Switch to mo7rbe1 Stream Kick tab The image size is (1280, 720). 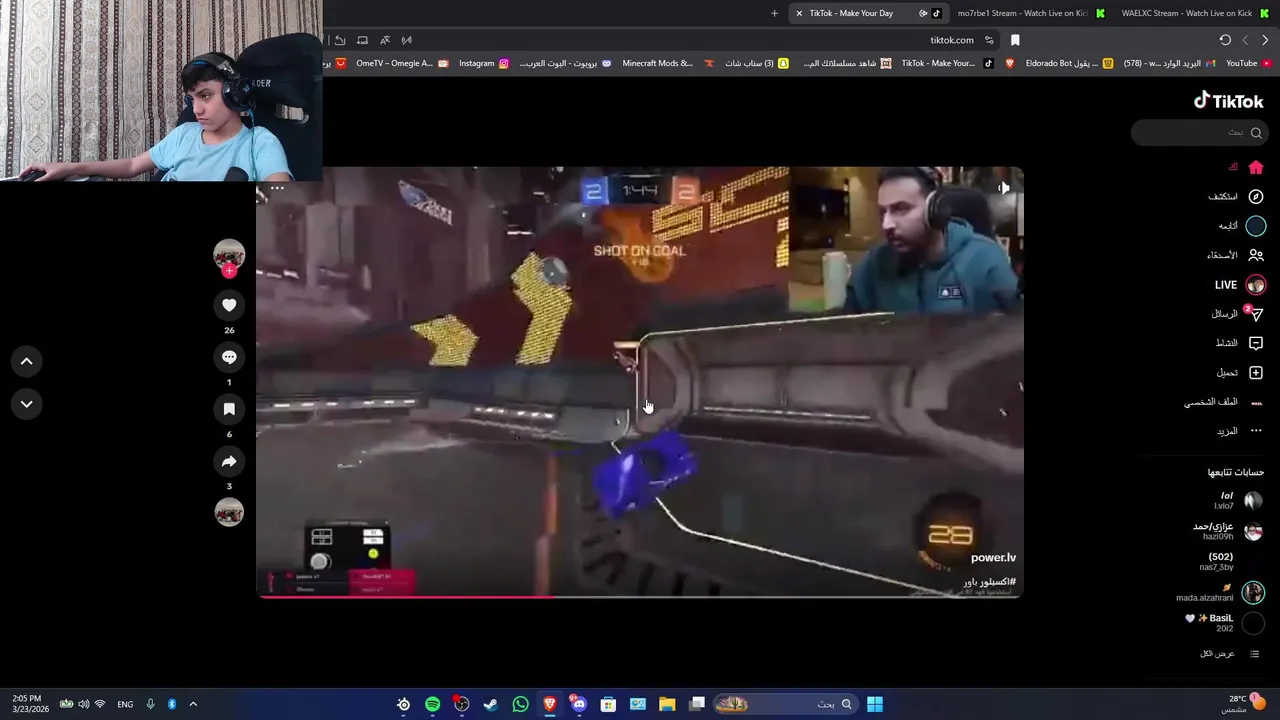pos(1030,13)
